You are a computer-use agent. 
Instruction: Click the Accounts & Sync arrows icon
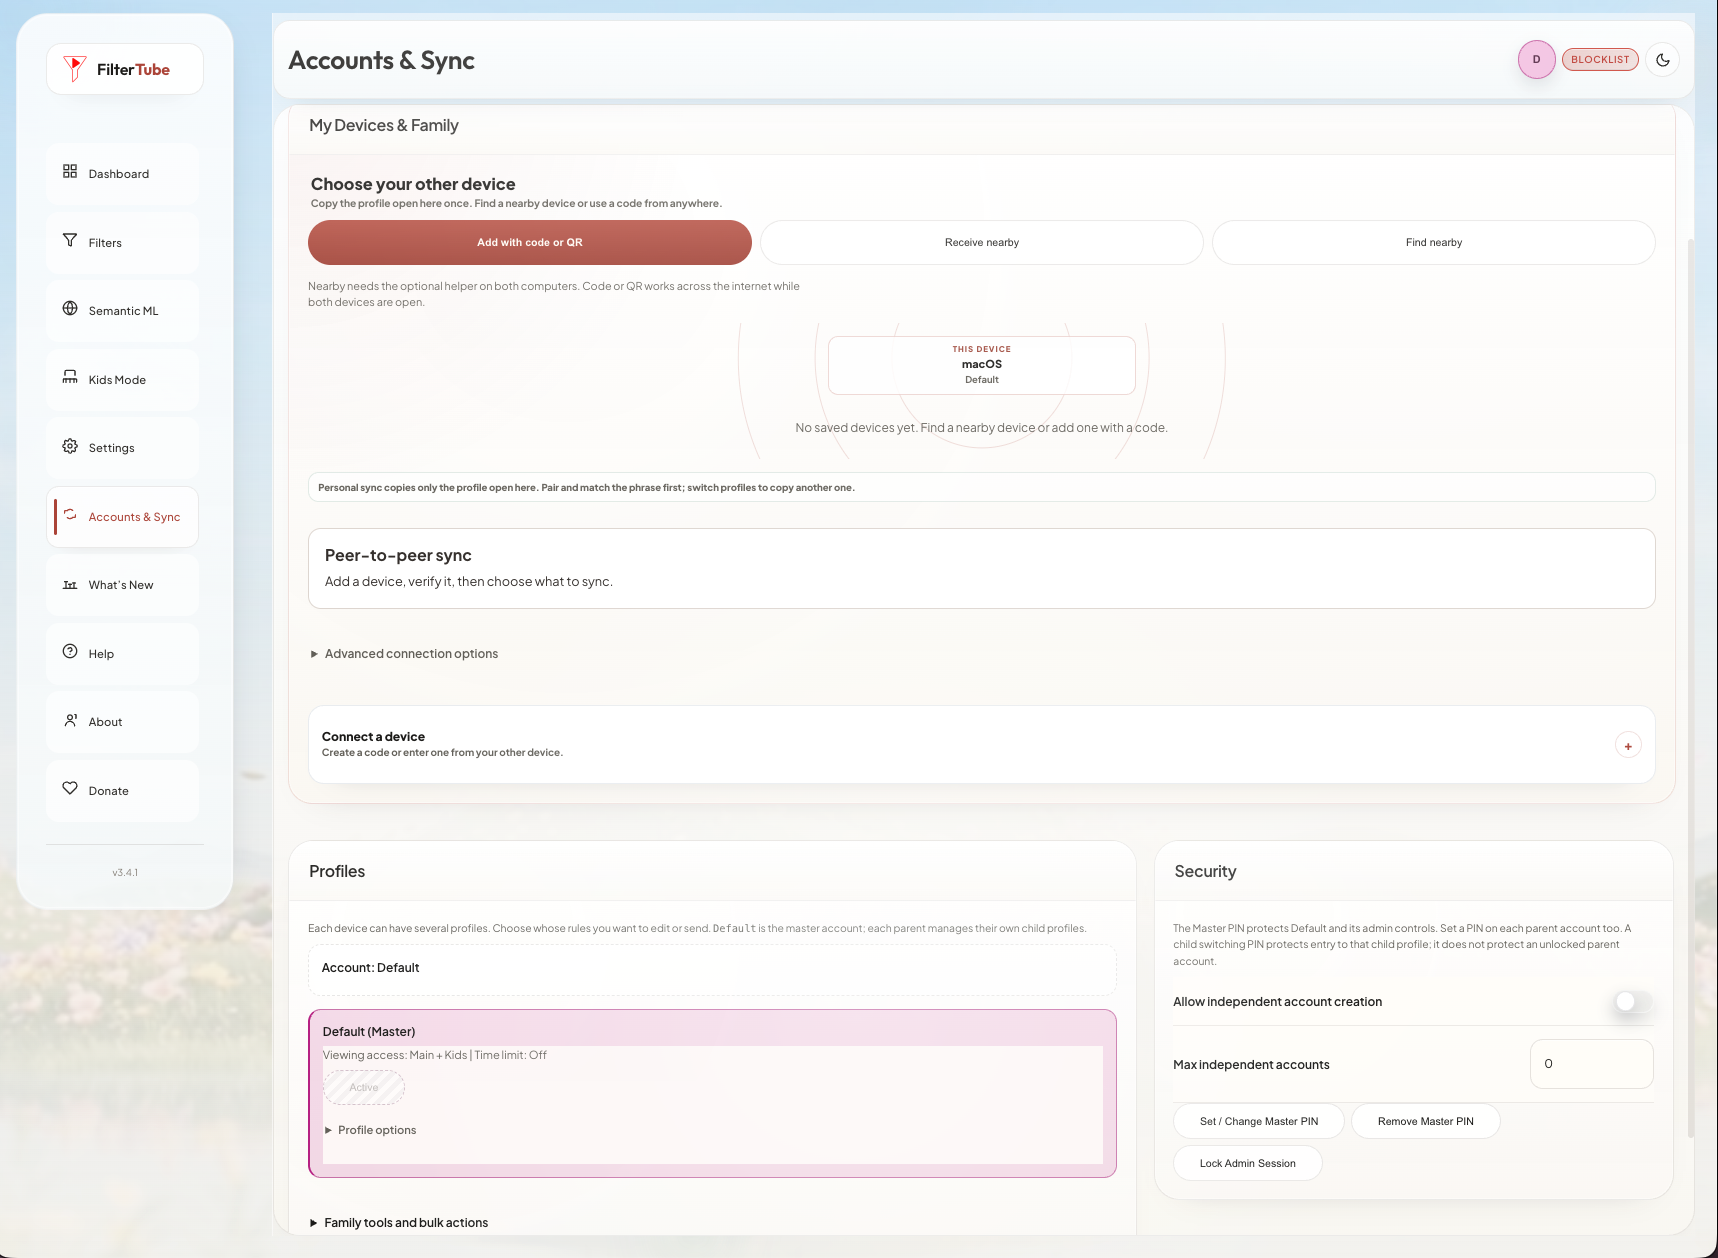[x=70, y=515]
